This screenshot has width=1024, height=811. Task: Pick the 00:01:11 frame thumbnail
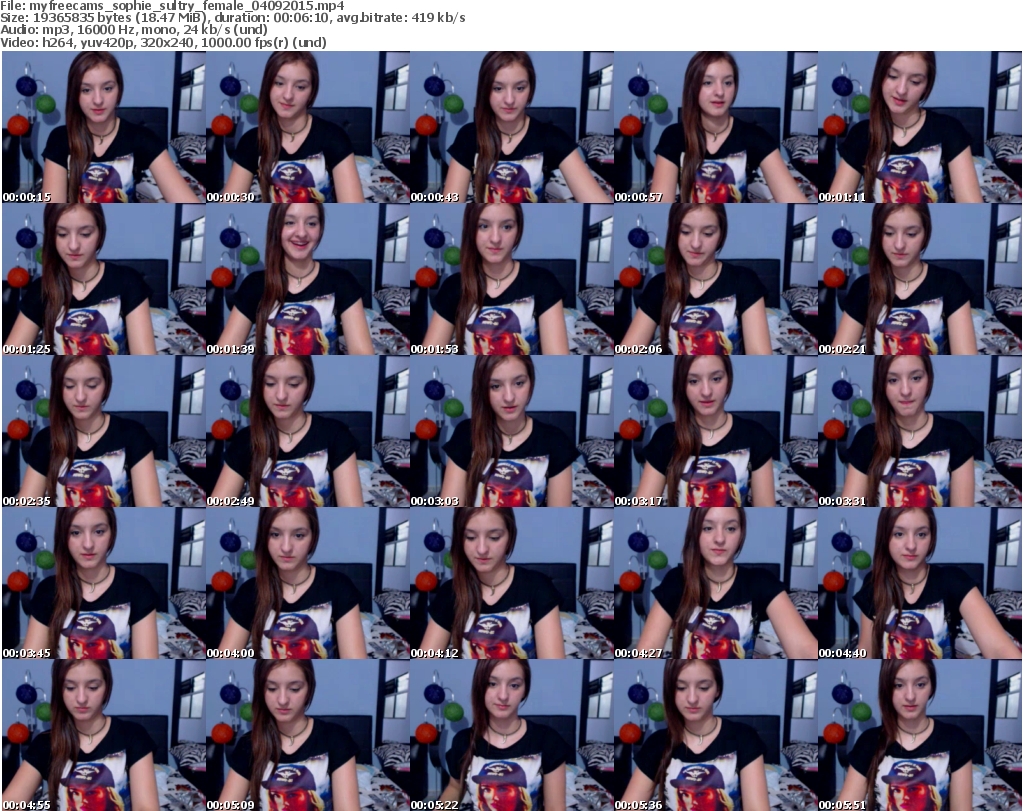point(920,127)
